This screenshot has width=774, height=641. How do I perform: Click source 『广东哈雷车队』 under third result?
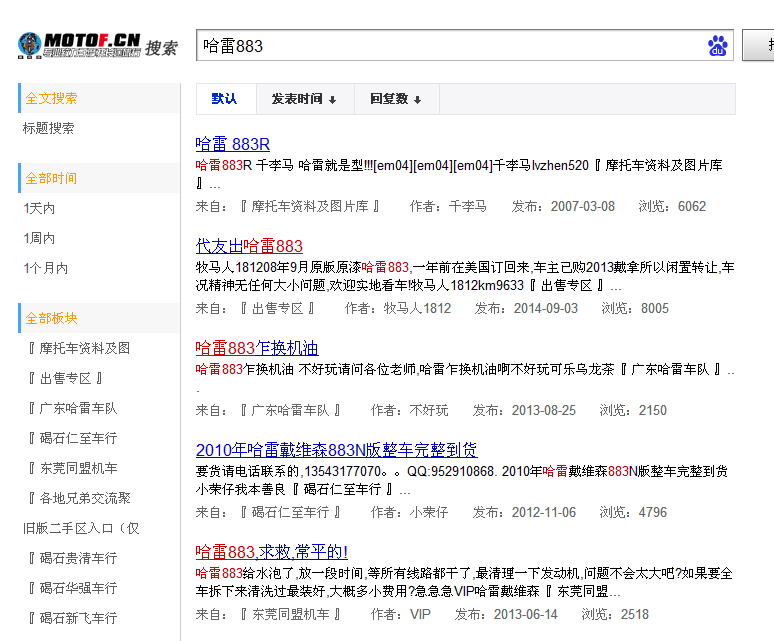[290, 411]
